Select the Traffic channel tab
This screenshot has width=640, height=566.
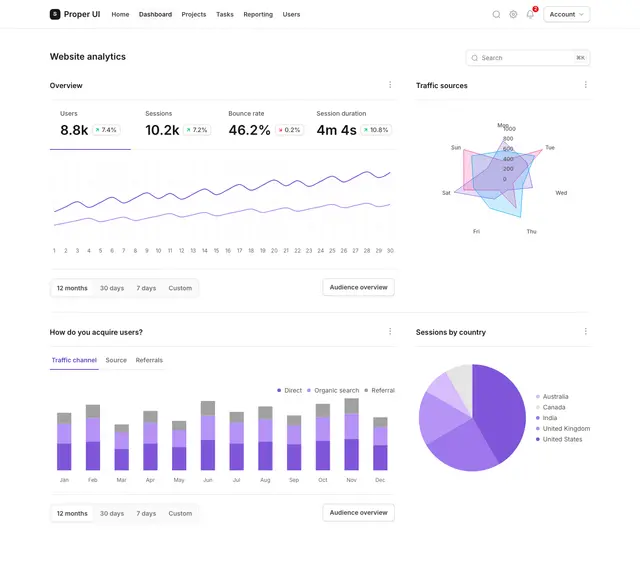74,360
